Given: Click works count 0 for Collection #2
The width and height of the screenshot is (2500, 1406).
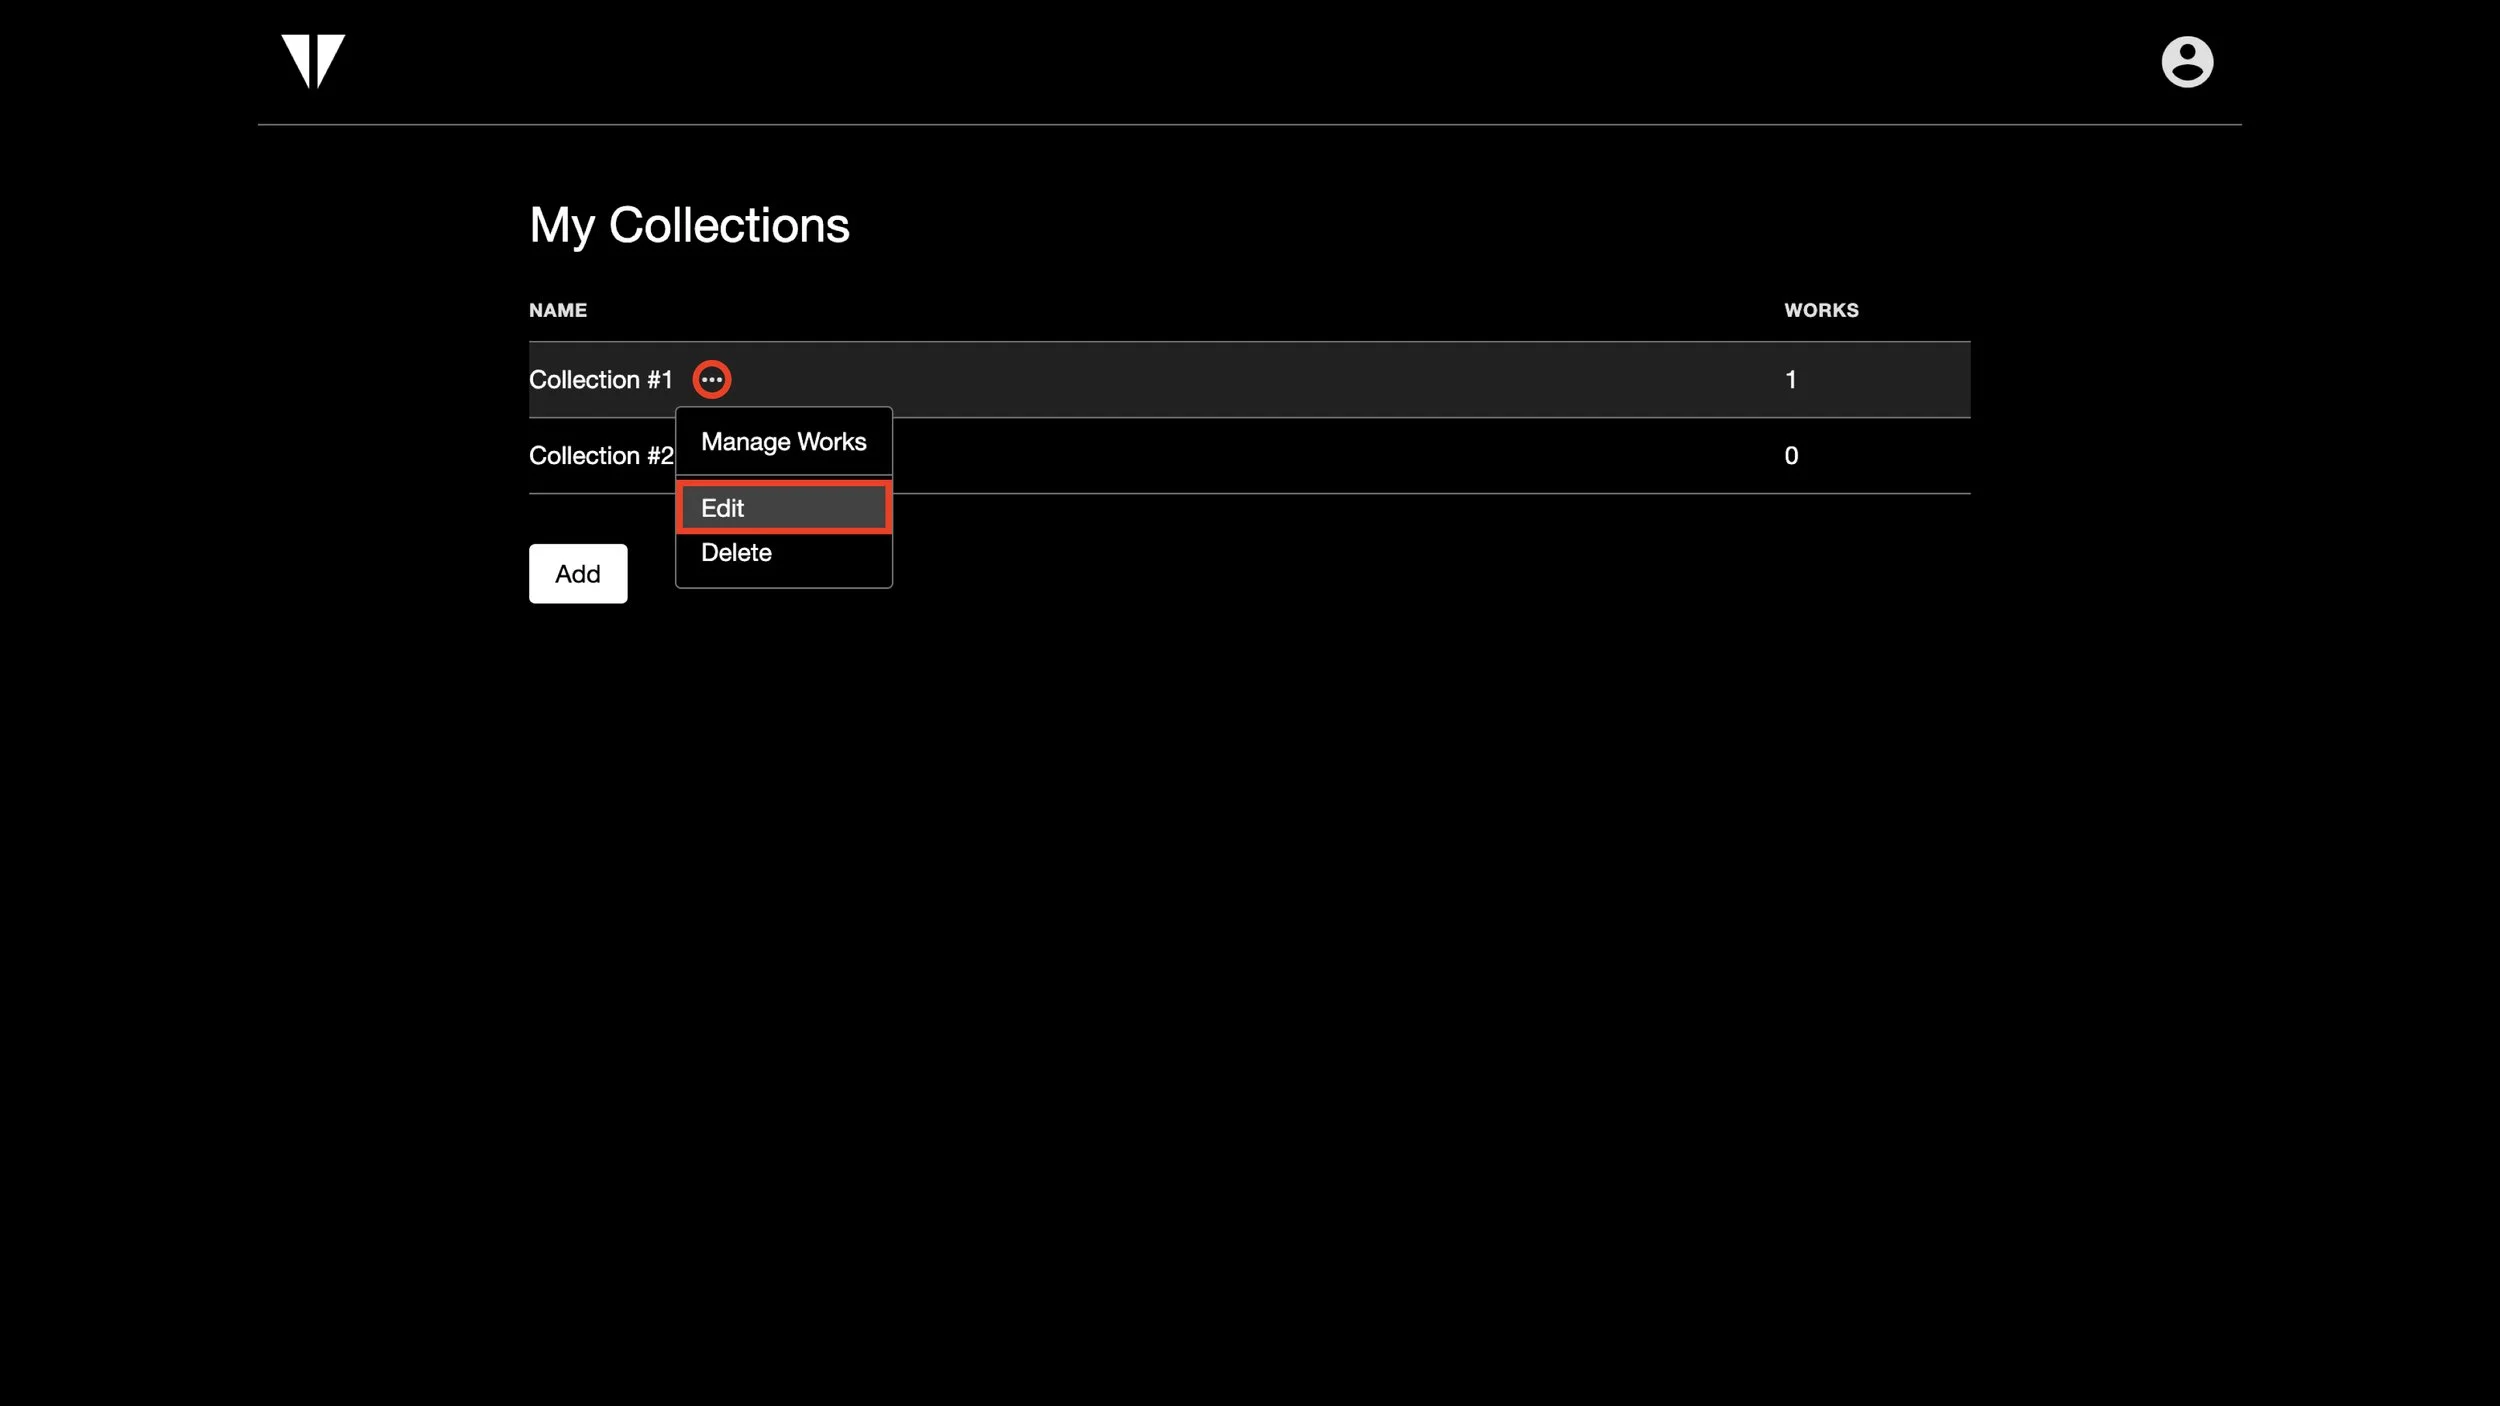Looking at the screenshot, I should 1791,456.
